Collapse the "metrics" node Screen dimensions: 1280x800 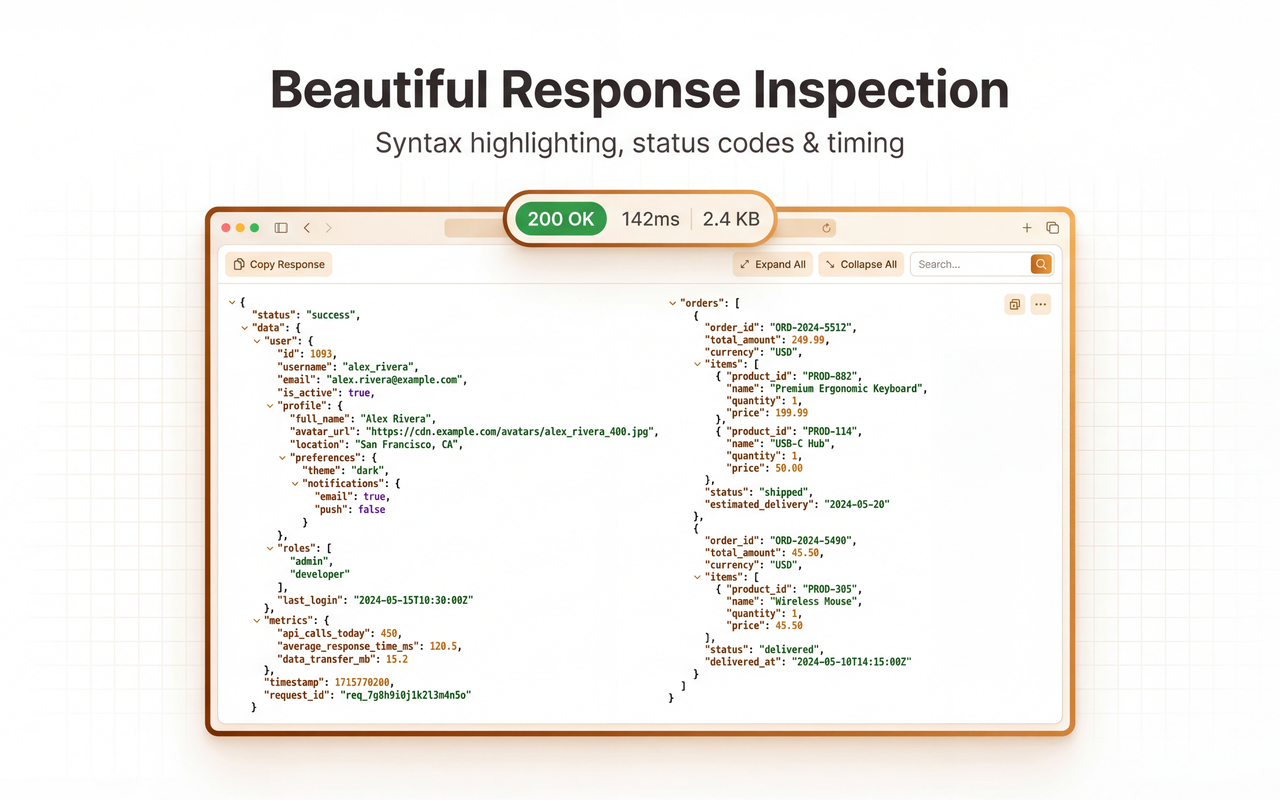[x=257, y=621]
